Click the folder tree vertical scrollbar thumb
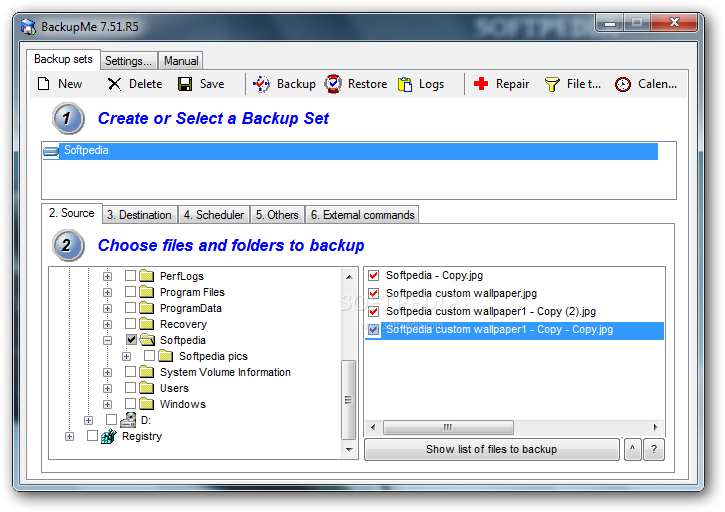Image resolution: width=725 pixels, height=512 pixels. pyautogui.click(x=348, y=400)
